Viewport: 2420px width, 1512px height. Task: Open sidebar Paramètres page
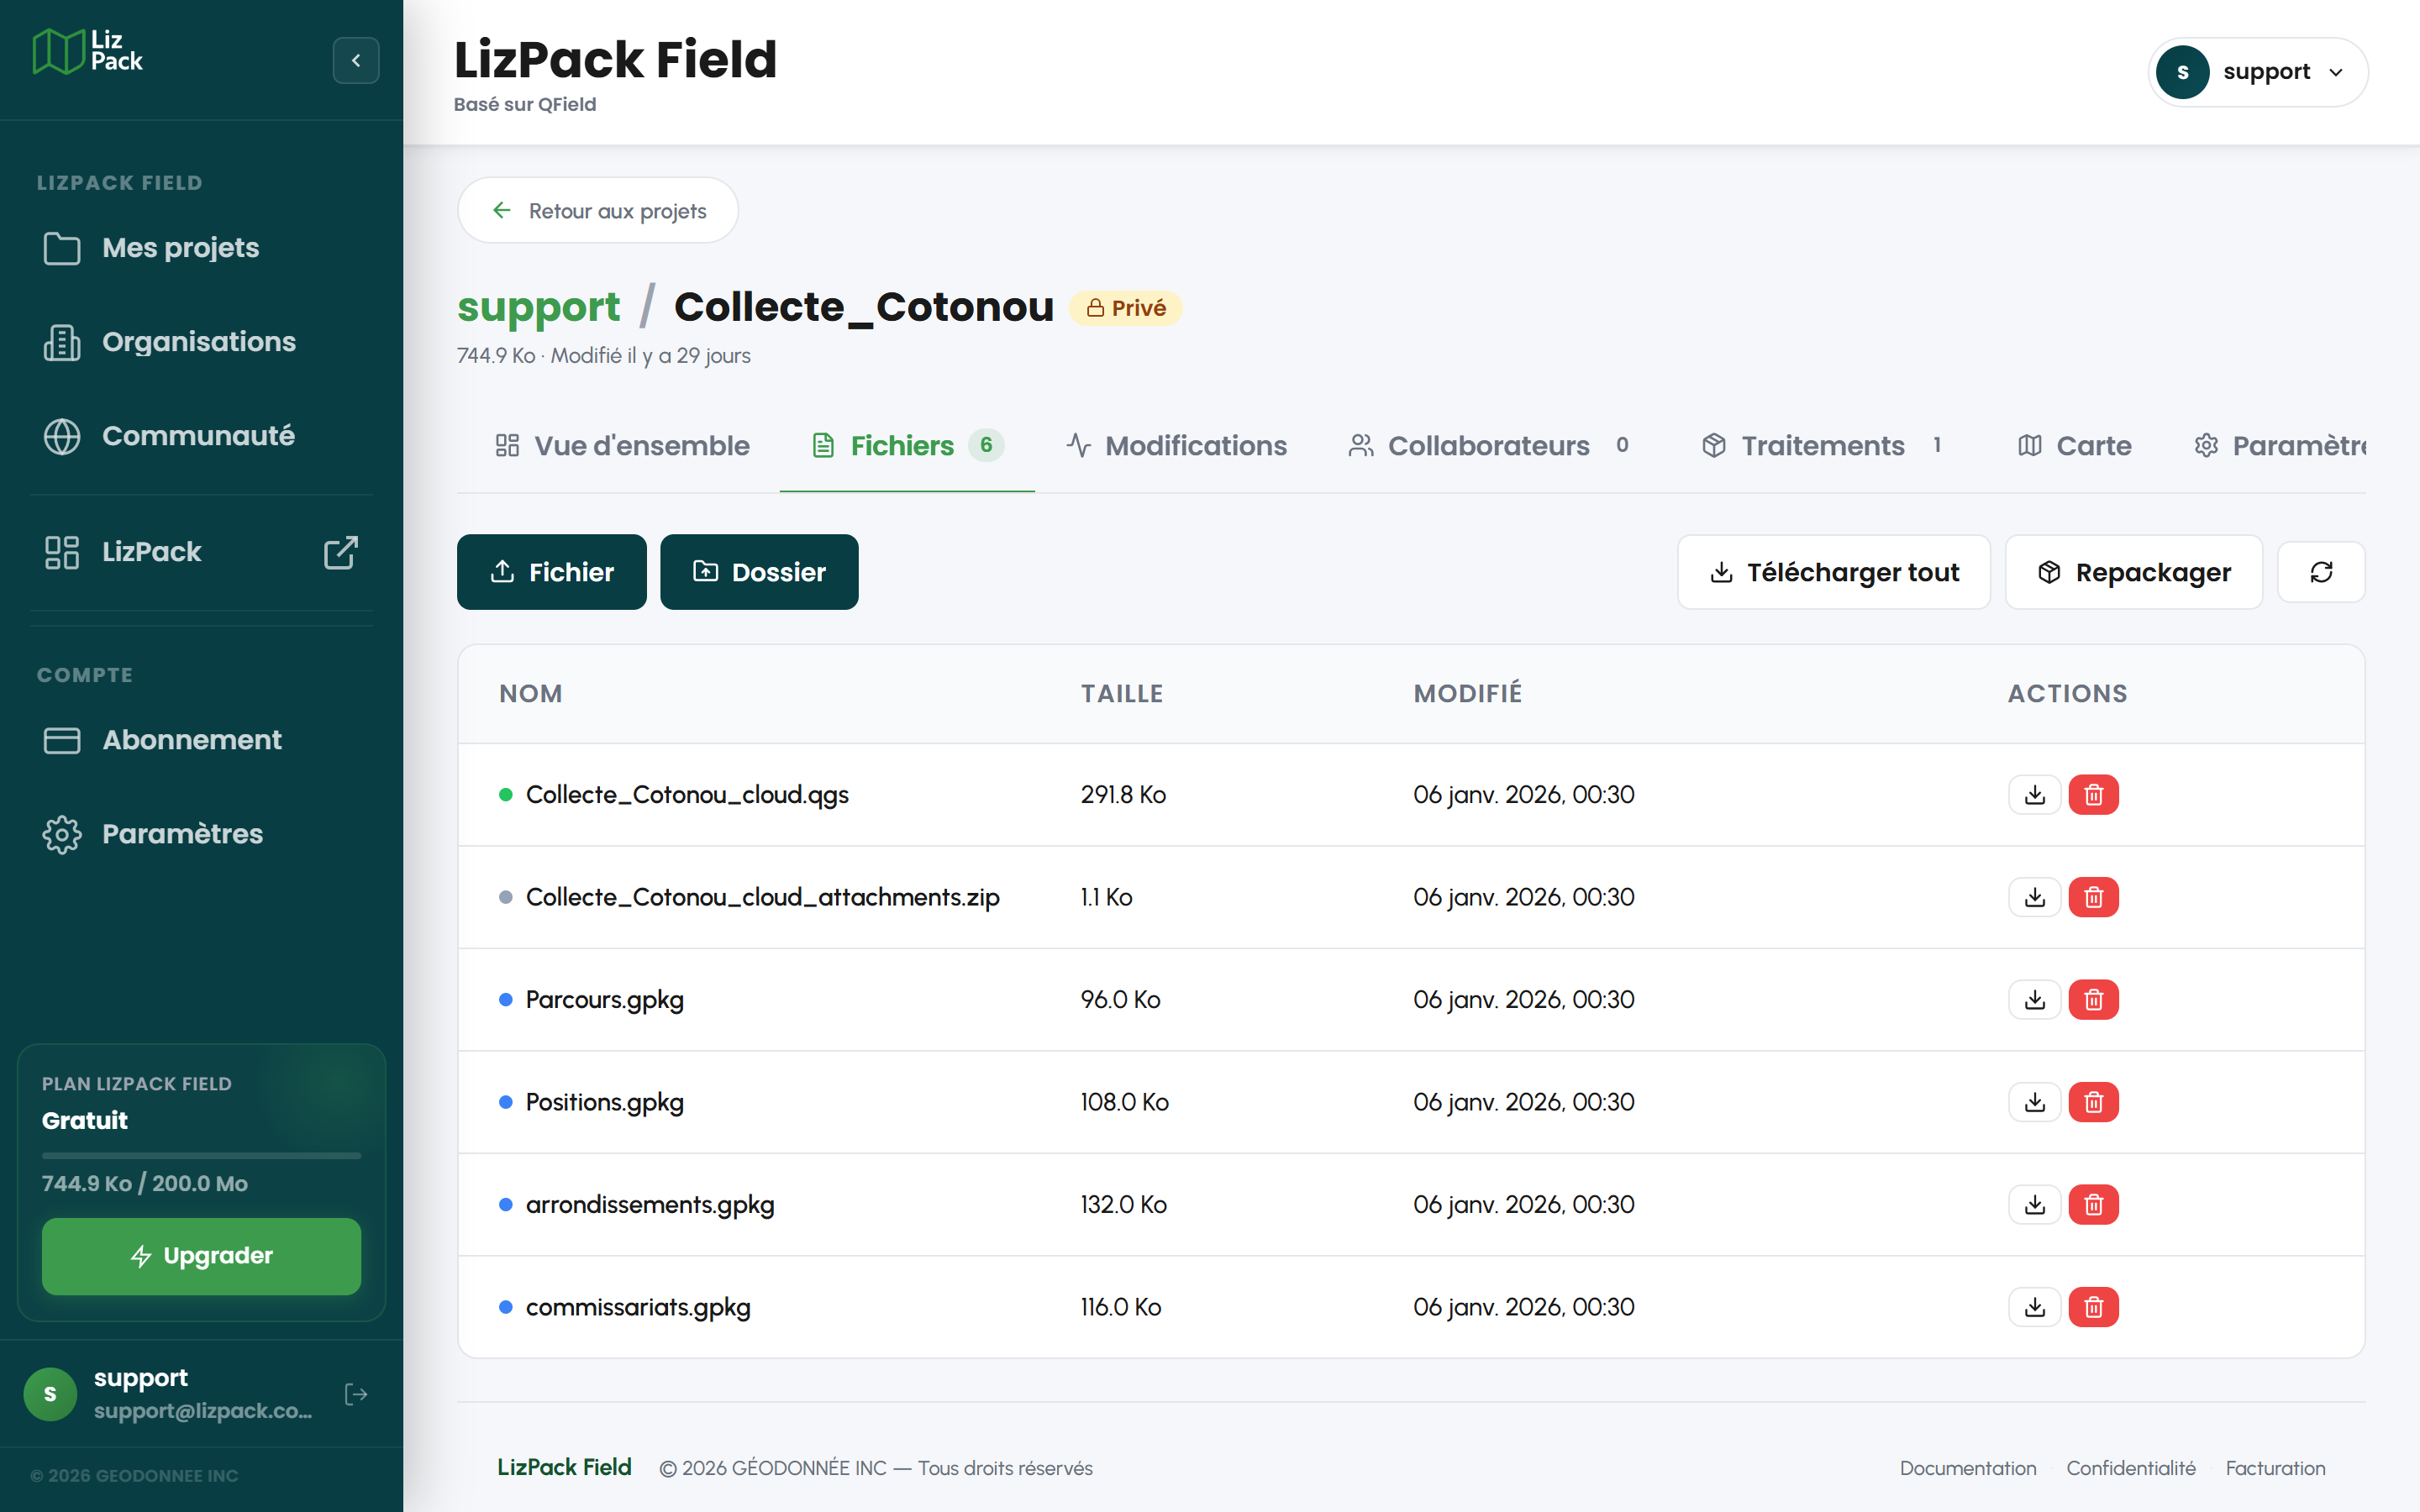(201, 834)
